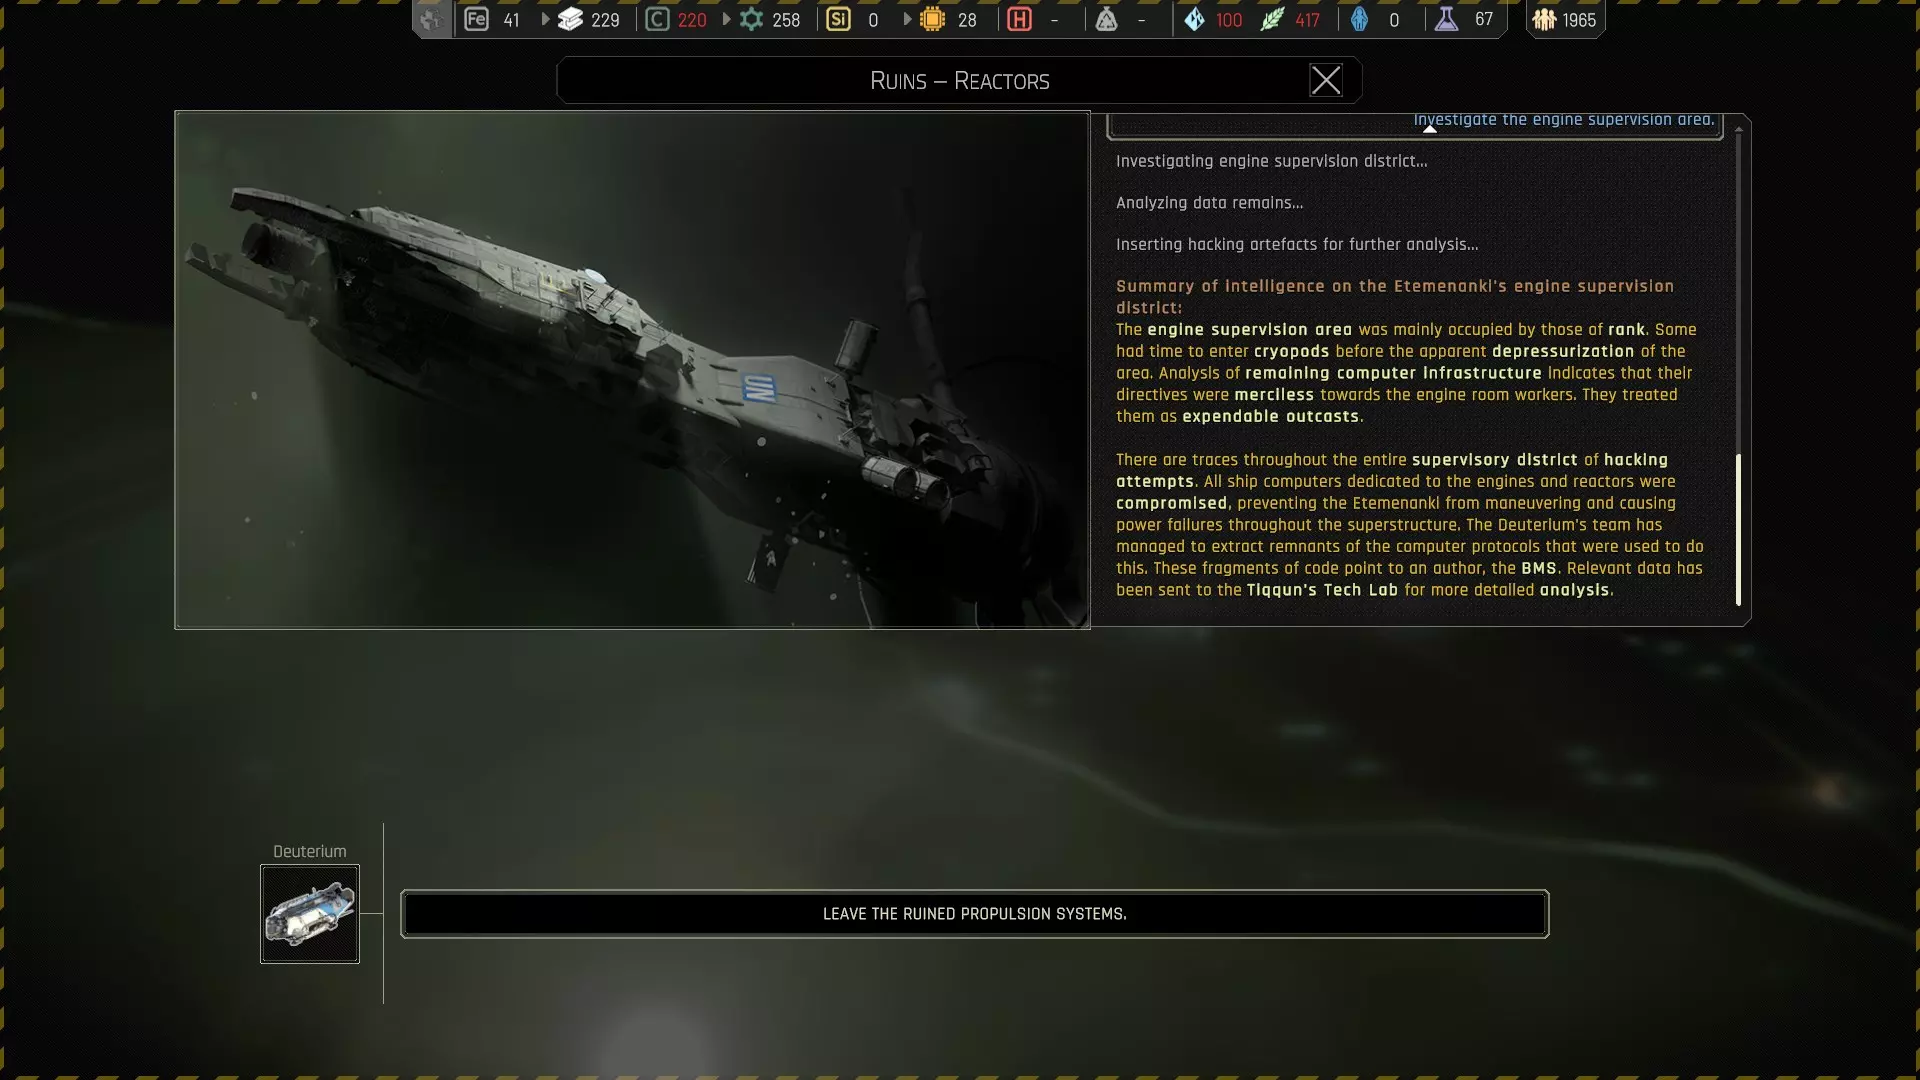Choose Leave the ruined propulsion systems
1920x1080 pixels.
974,914
